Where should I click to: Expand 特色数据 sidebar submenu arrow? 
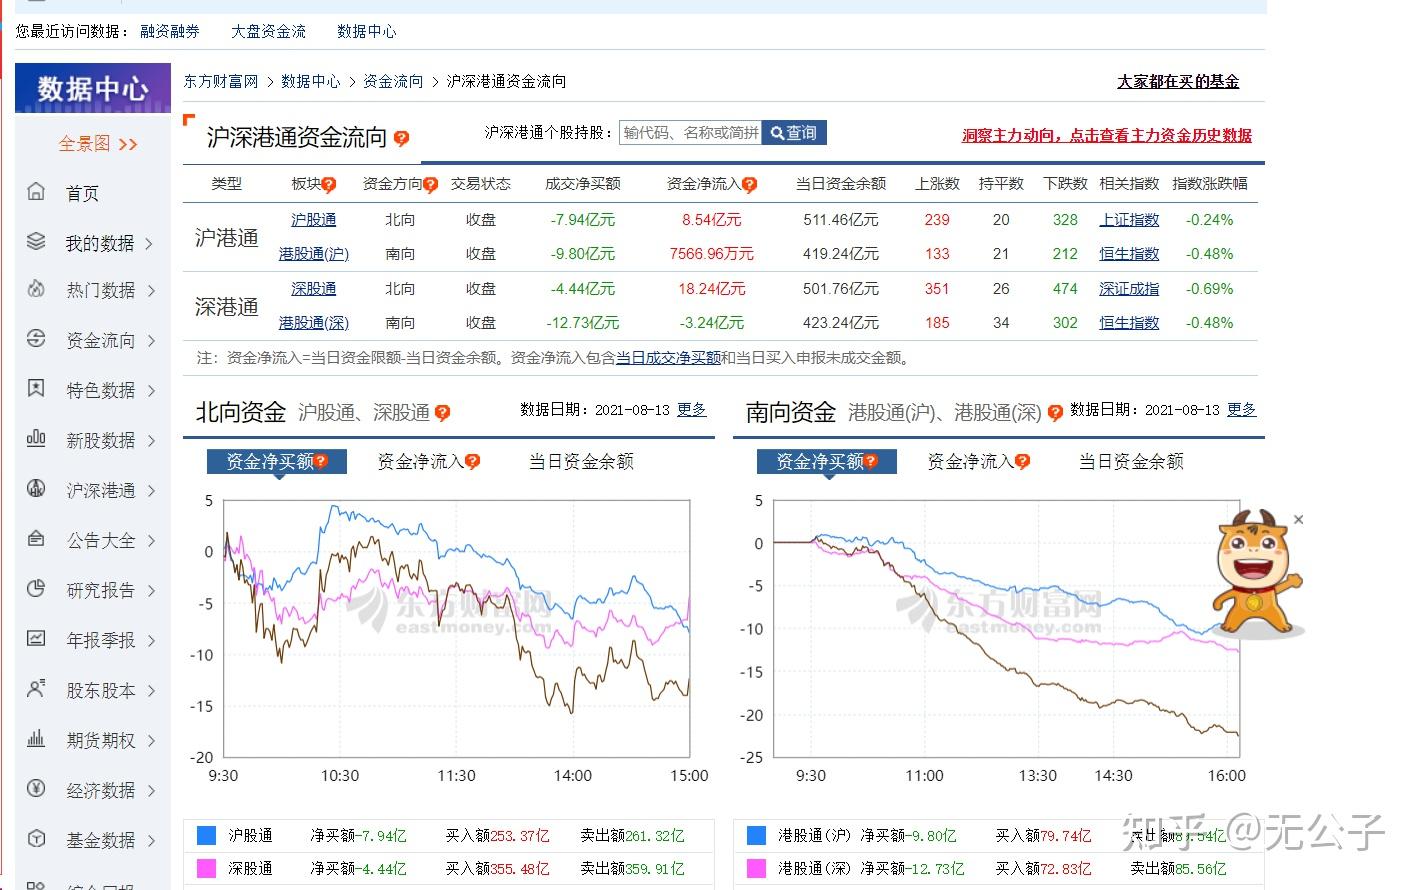(151, 390)
